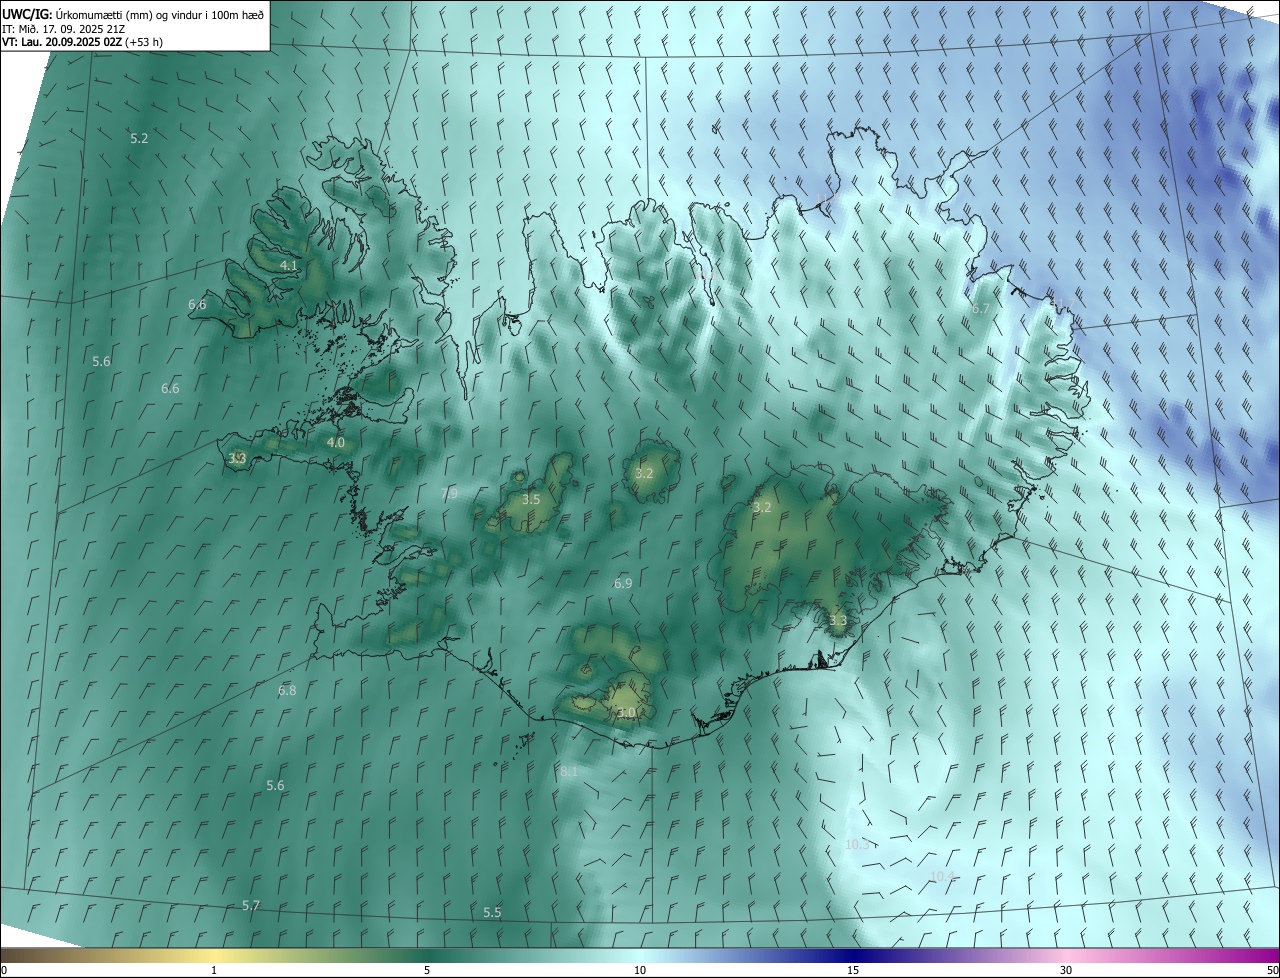Click the 6.8 value label

click(x=287, y=690)
